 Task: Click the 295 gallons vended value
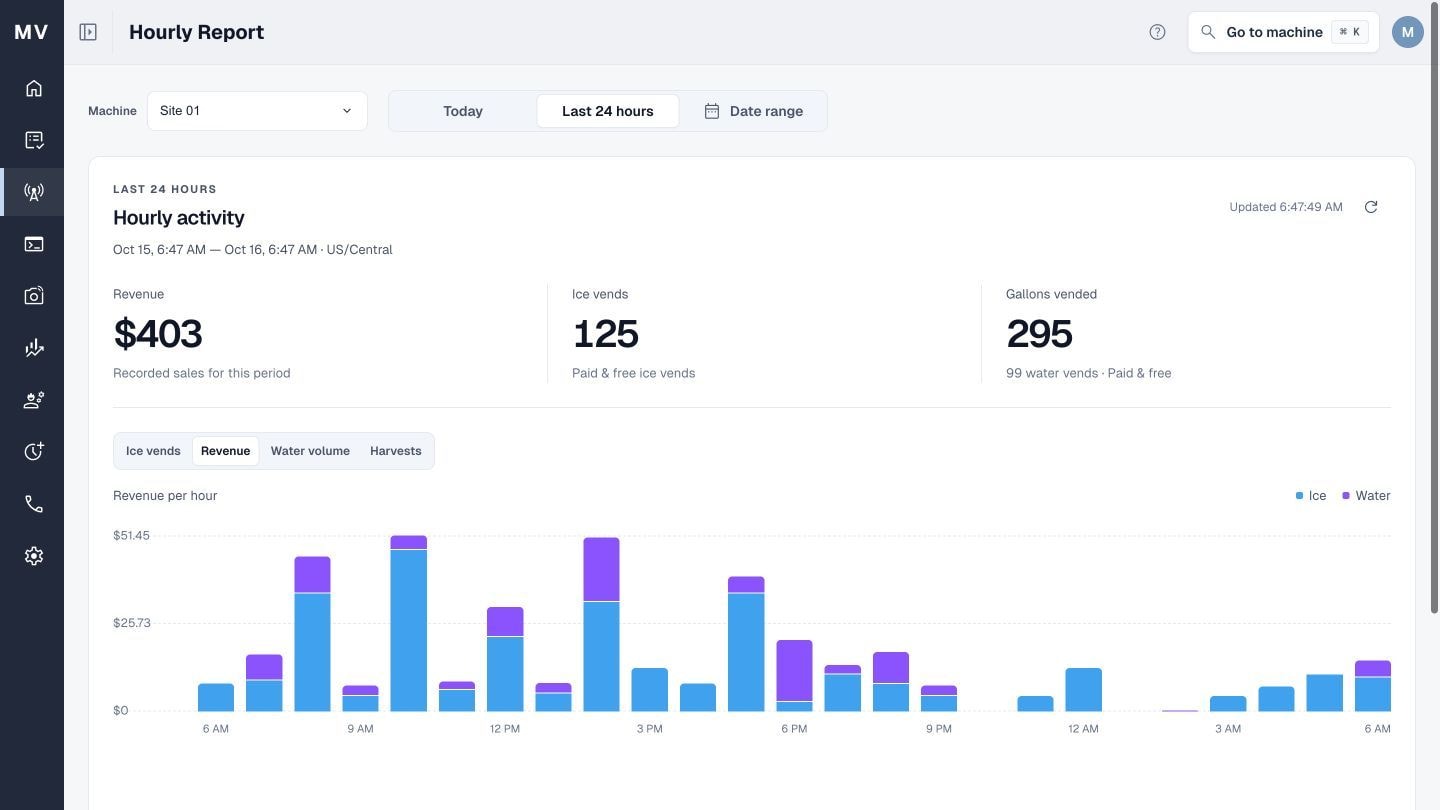(1040, 334)
